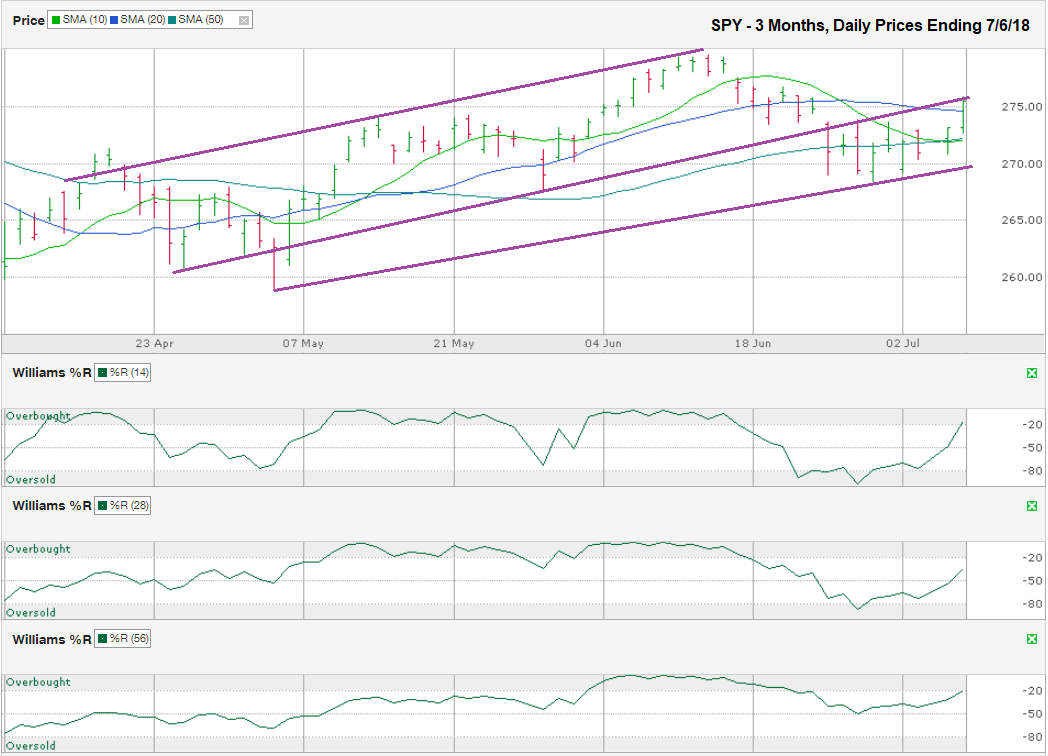The width and height of the screenshot is (1048, 756).
Task: Remove the Williams %R (14) panel
Action: (1032, 373)
